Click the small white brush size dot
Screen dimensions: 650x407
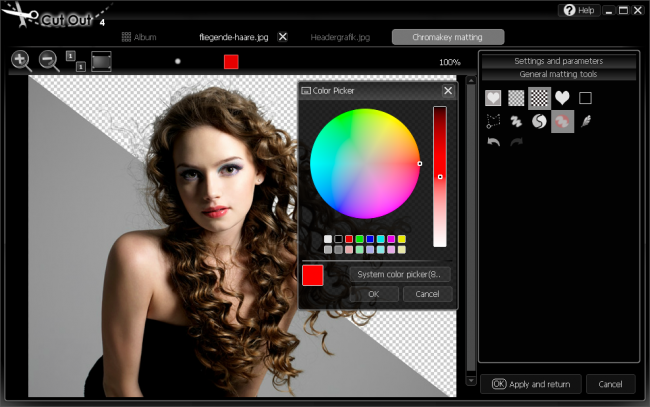pyautogui.click(x=178, y=61)
